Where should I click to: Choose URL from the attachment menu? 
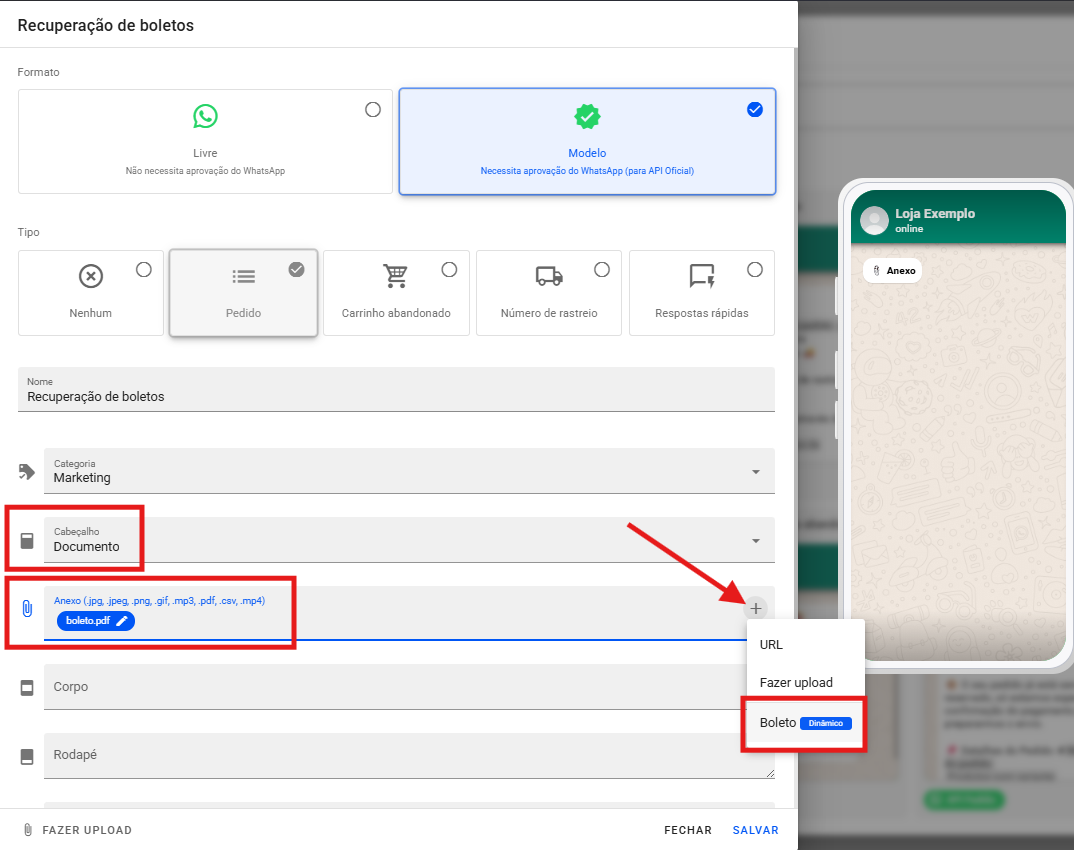[x=771, y=645]
